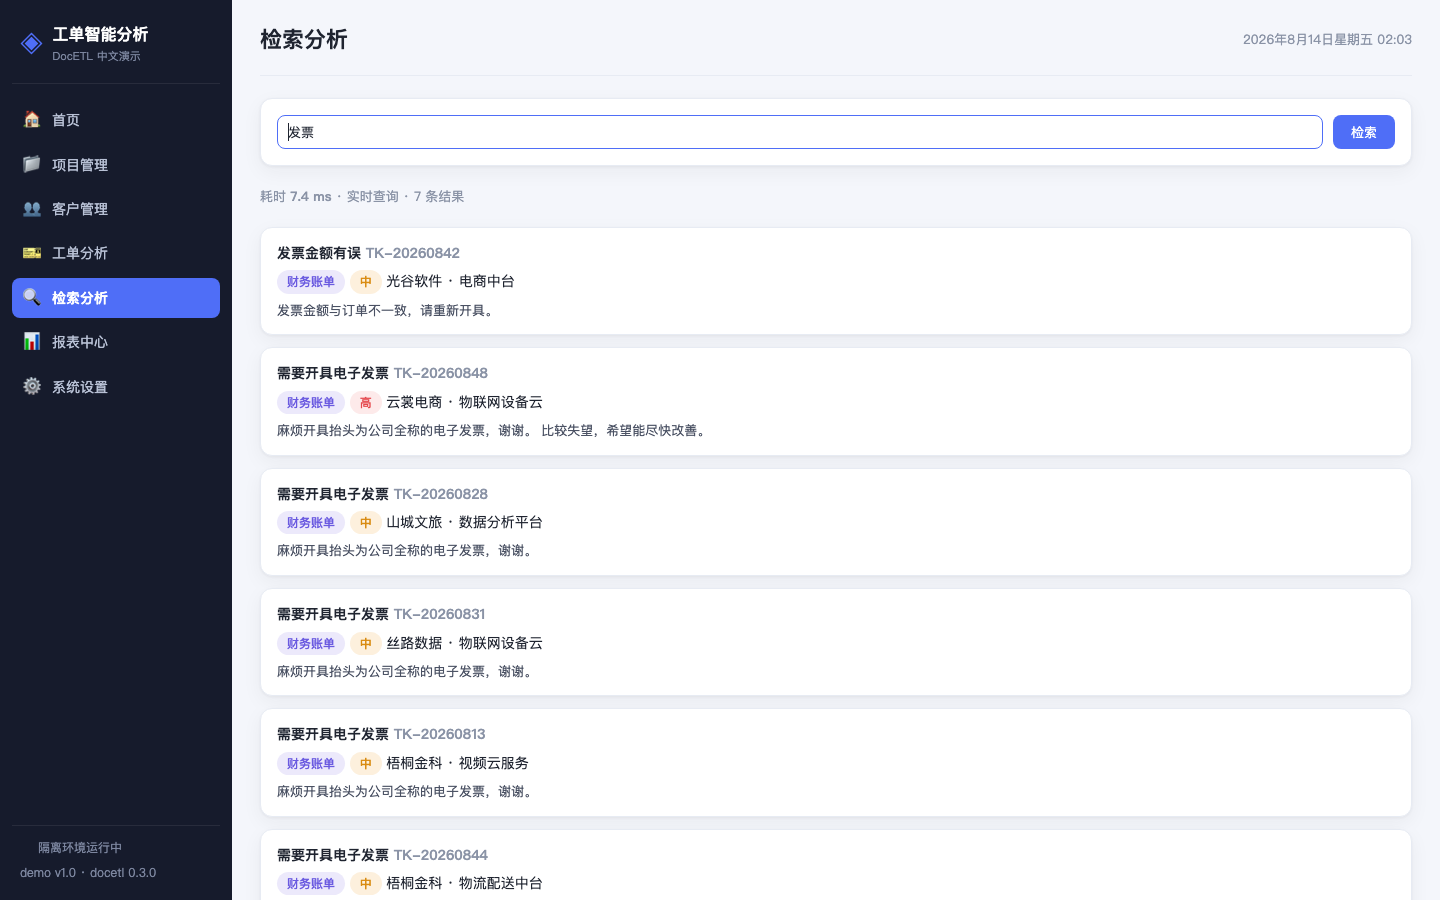The image size is (1440, 900).
Task: Click 梧桐金科 · 物流配送中台 customer text
Action: (x=464, y=883)
